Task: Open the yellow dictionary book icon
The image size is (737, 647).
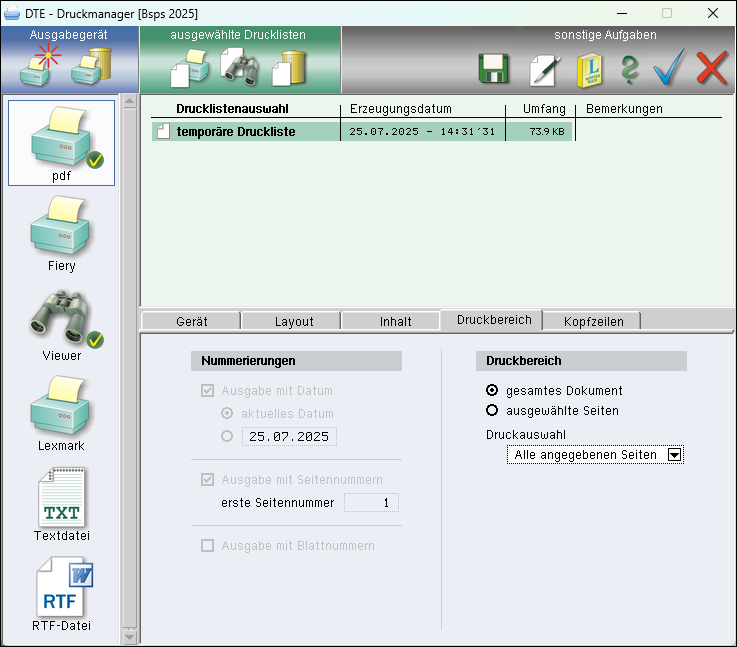Action: 587,69
